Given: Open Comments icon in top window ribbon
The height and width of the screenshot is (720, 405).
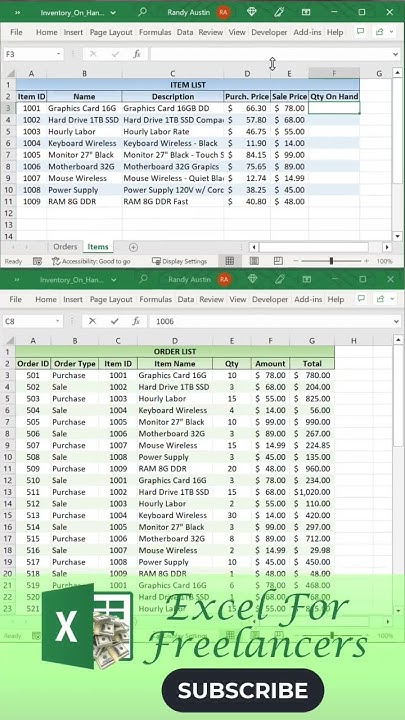Looking at the screenshot, I should (x=360, y=32).
